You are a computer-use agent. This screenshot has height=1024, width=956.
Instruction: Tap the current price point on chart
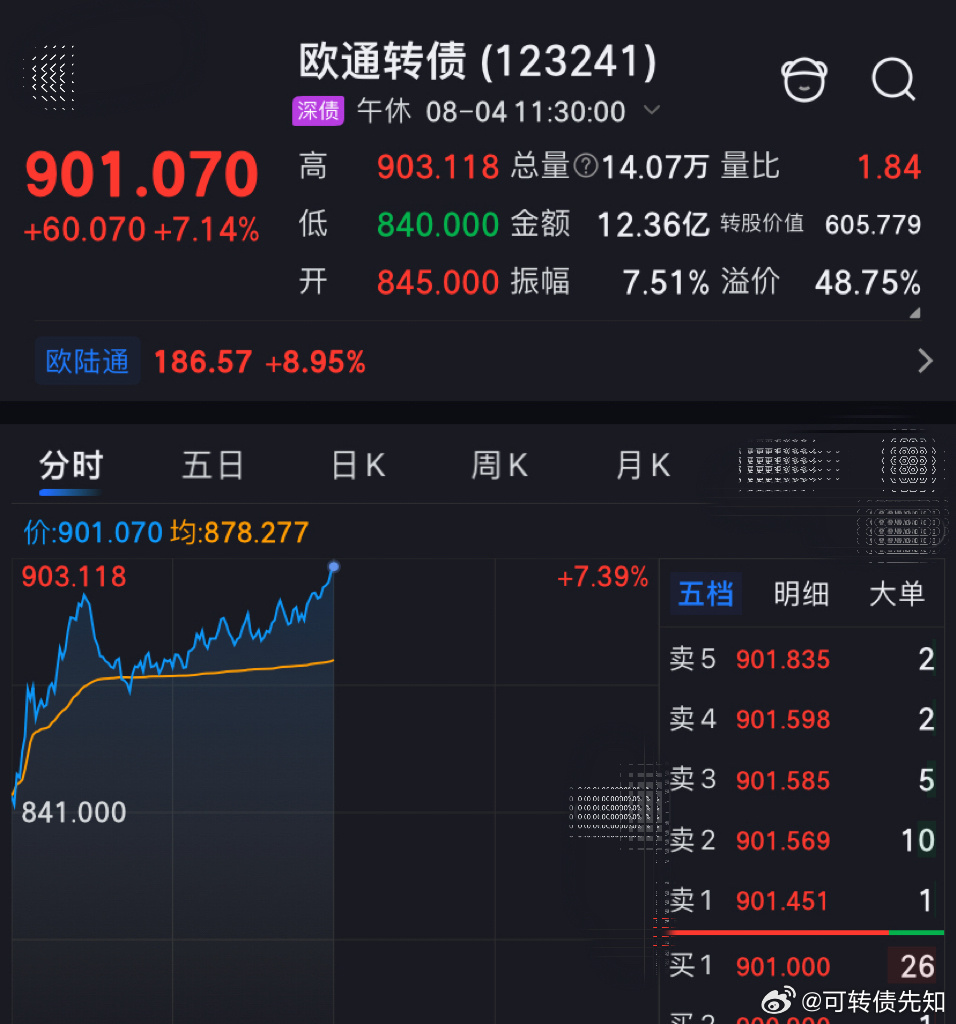(334, 566)
